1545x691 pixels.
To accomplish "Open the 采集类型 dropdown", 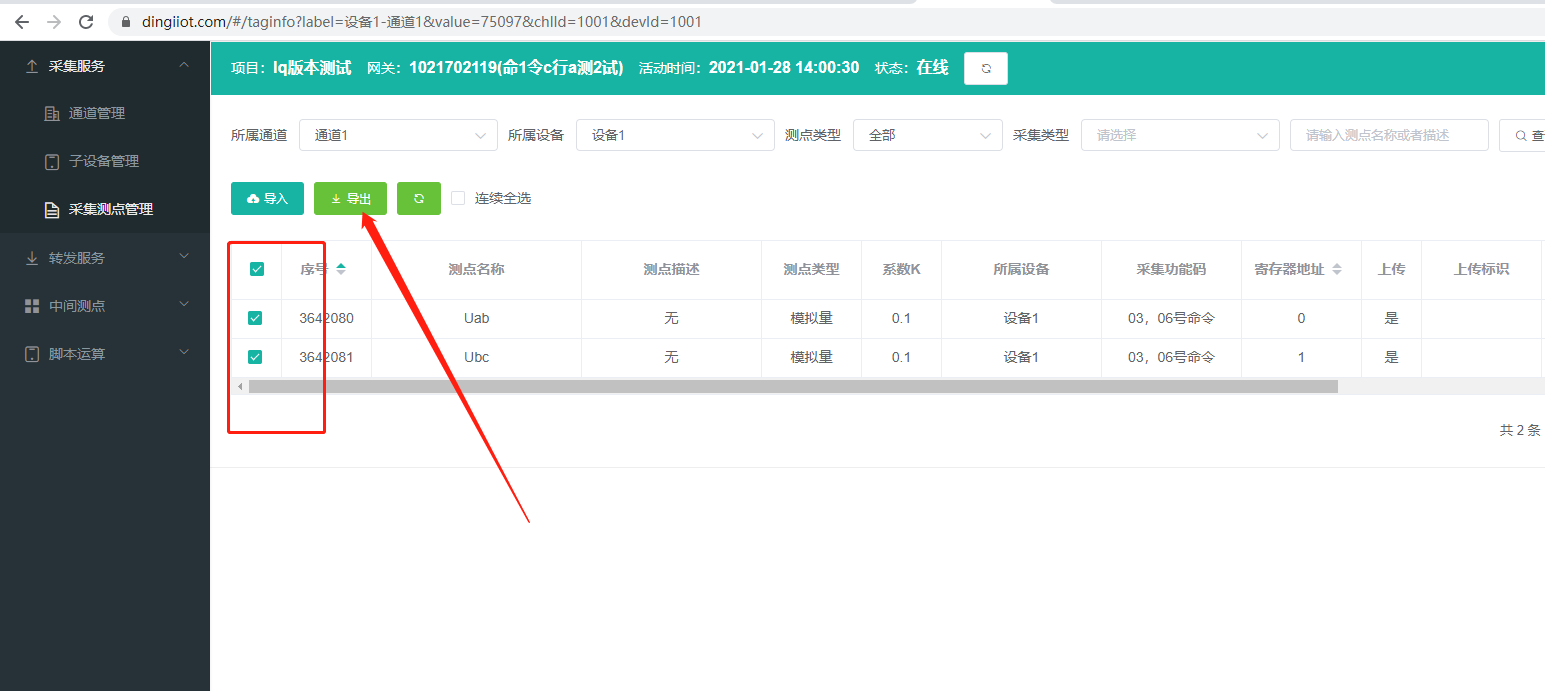I will [1180, 135].
